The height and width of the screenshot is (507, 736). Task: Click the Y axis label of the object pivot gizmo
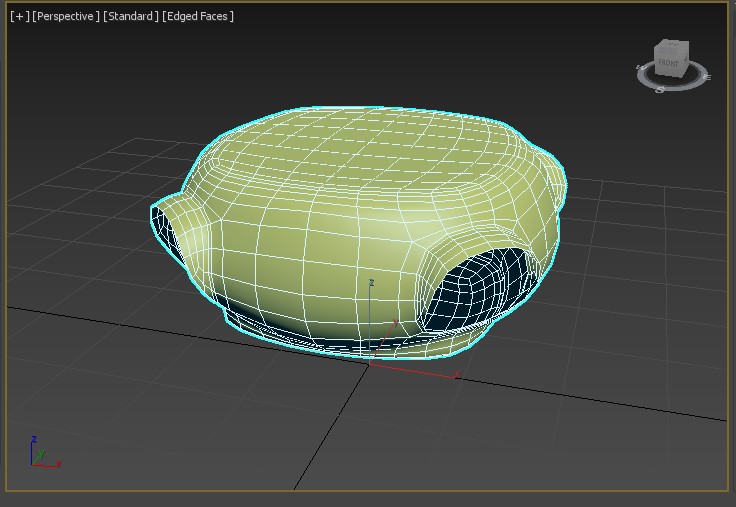click(396, 322)
